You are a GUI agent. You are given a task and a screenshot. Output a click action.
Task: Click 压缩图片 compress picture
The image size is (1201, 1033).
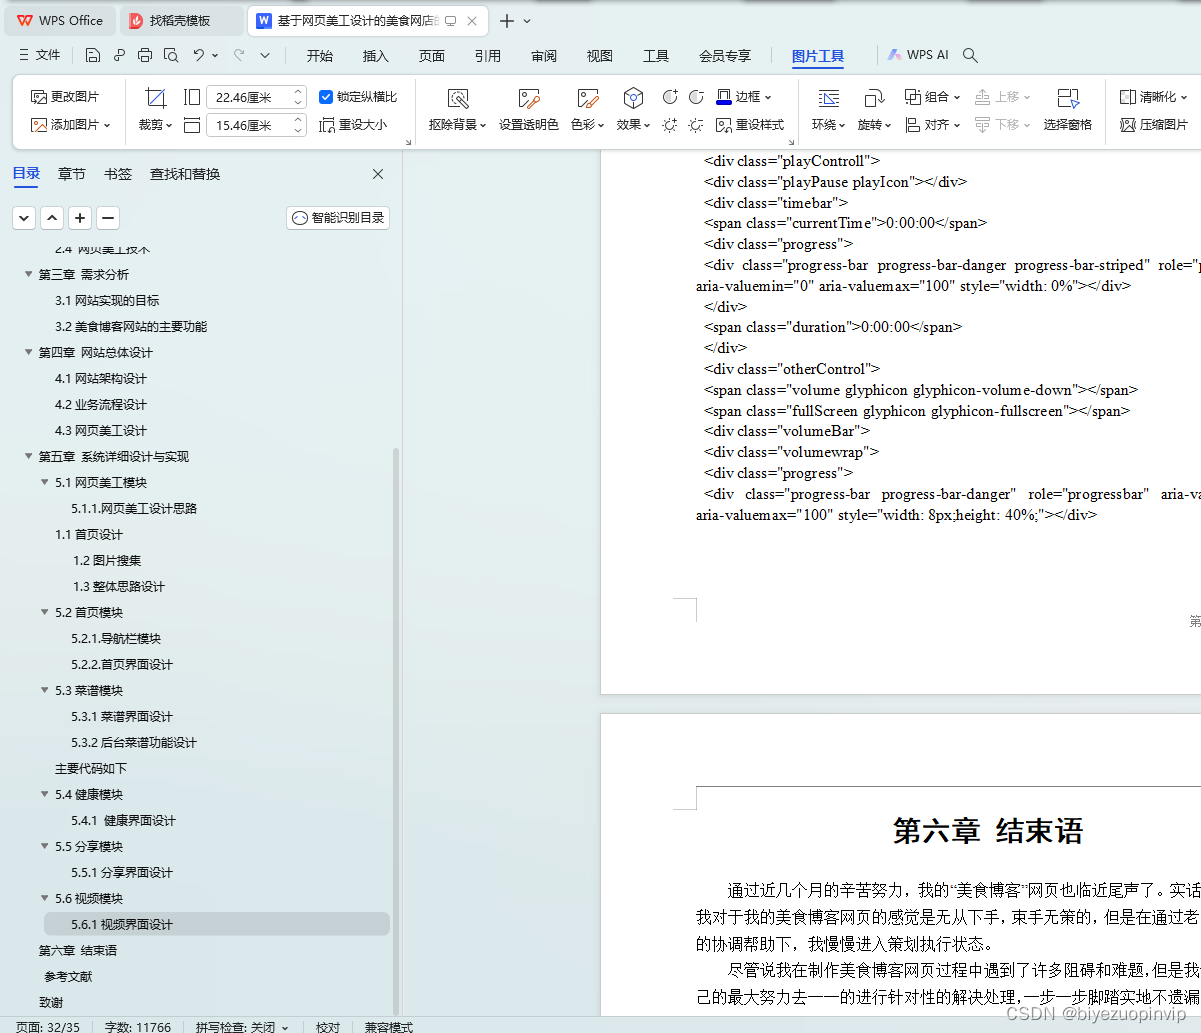[x=1154, y=125]
